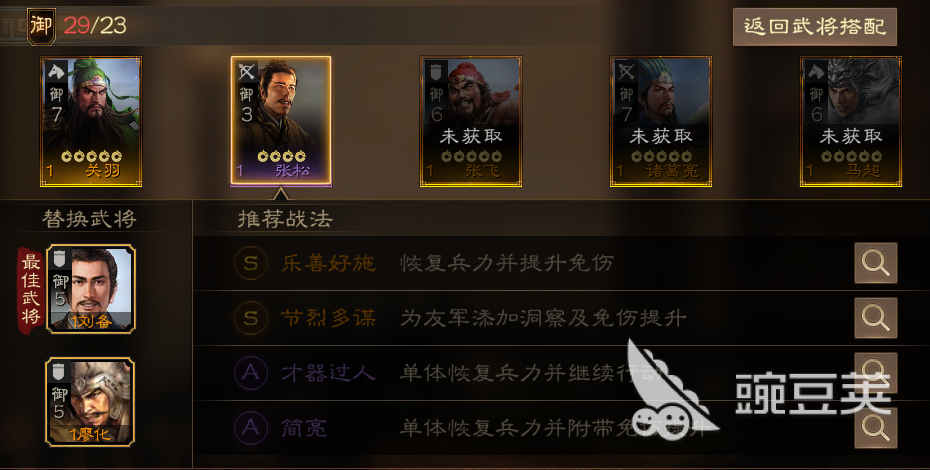
Task: Open magnifier for 节烈多谋 skill details
Action: (x=875, y=318)
